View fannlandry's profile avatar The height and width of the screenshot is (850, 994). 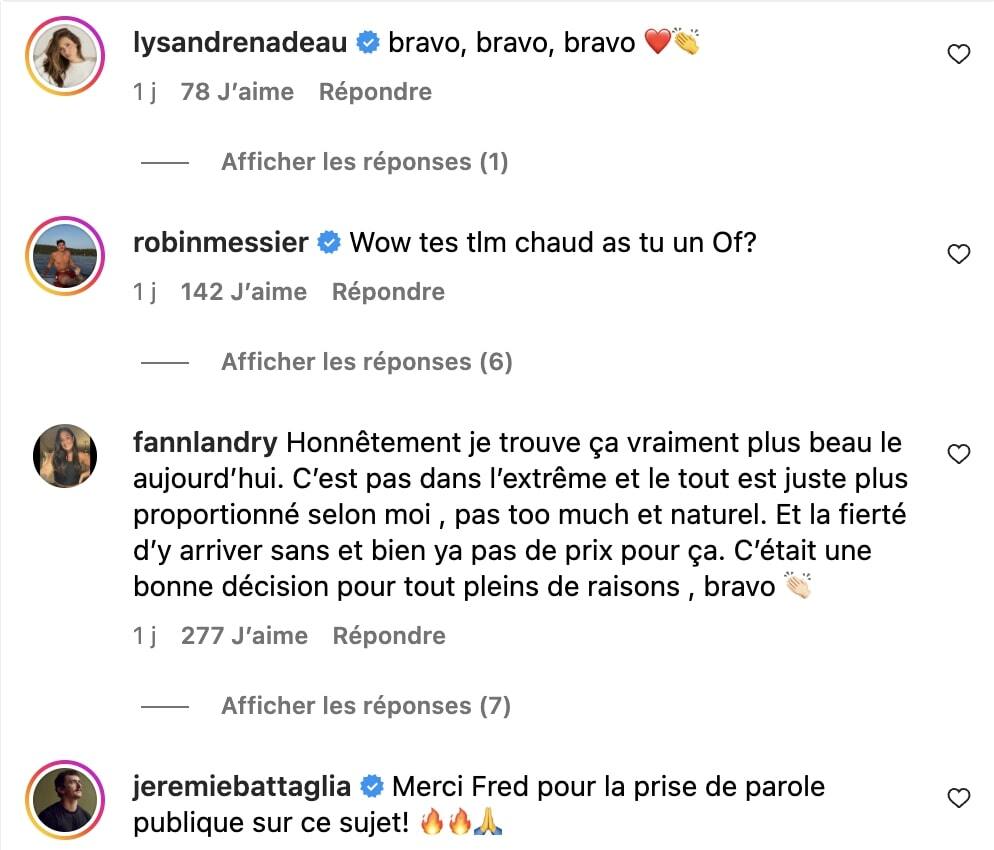click(66, 456)
